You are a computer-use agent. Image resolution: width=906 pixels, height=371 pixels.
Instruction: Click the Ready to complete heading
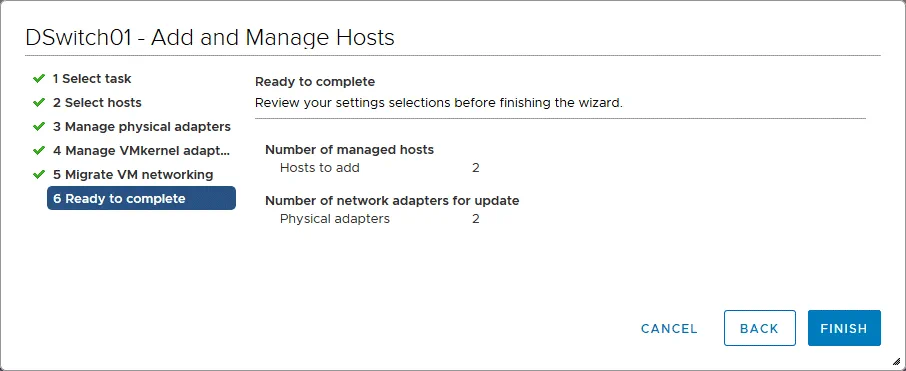point(315,82)
